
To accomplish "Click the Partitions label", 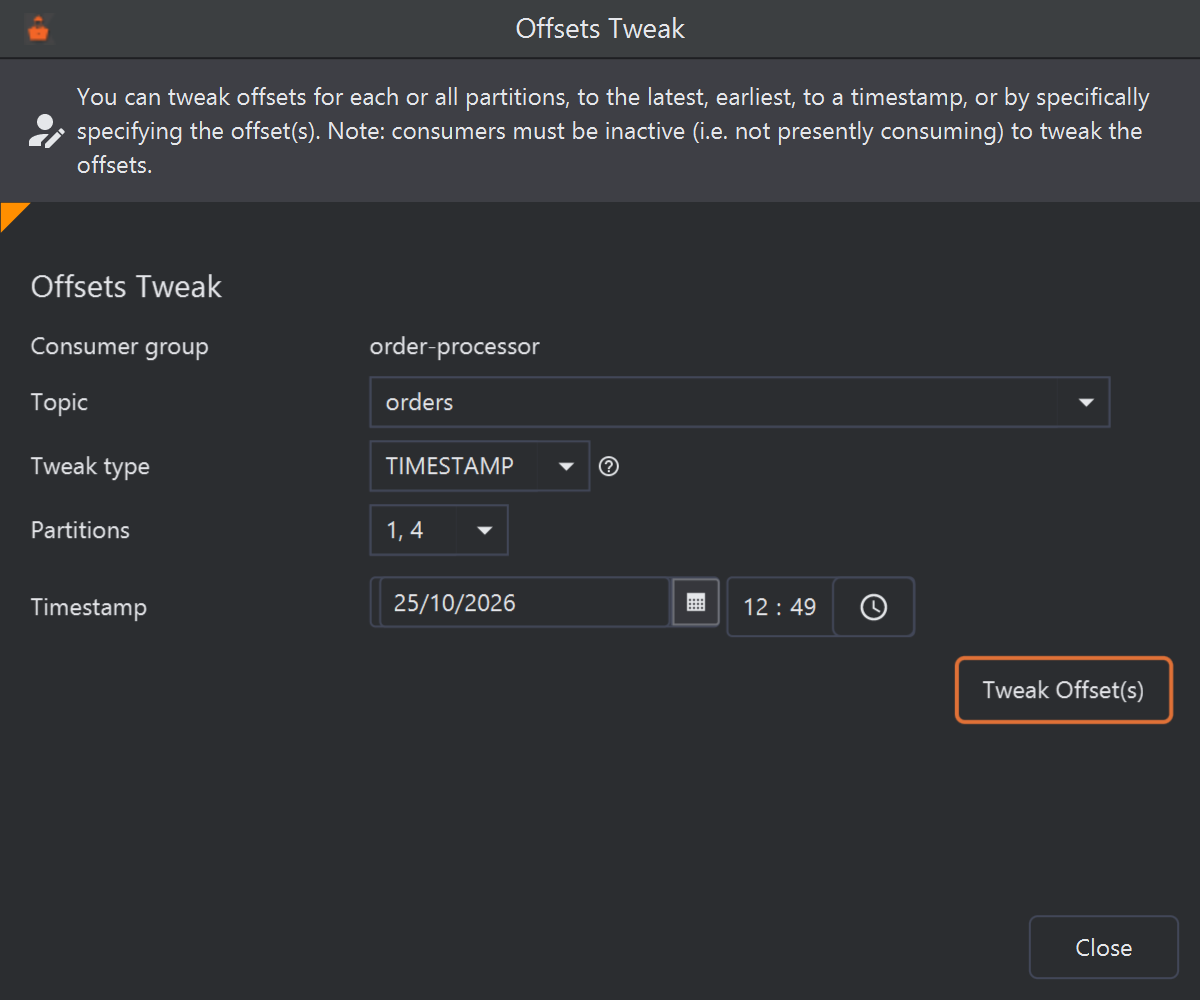I will coord(80,530).
